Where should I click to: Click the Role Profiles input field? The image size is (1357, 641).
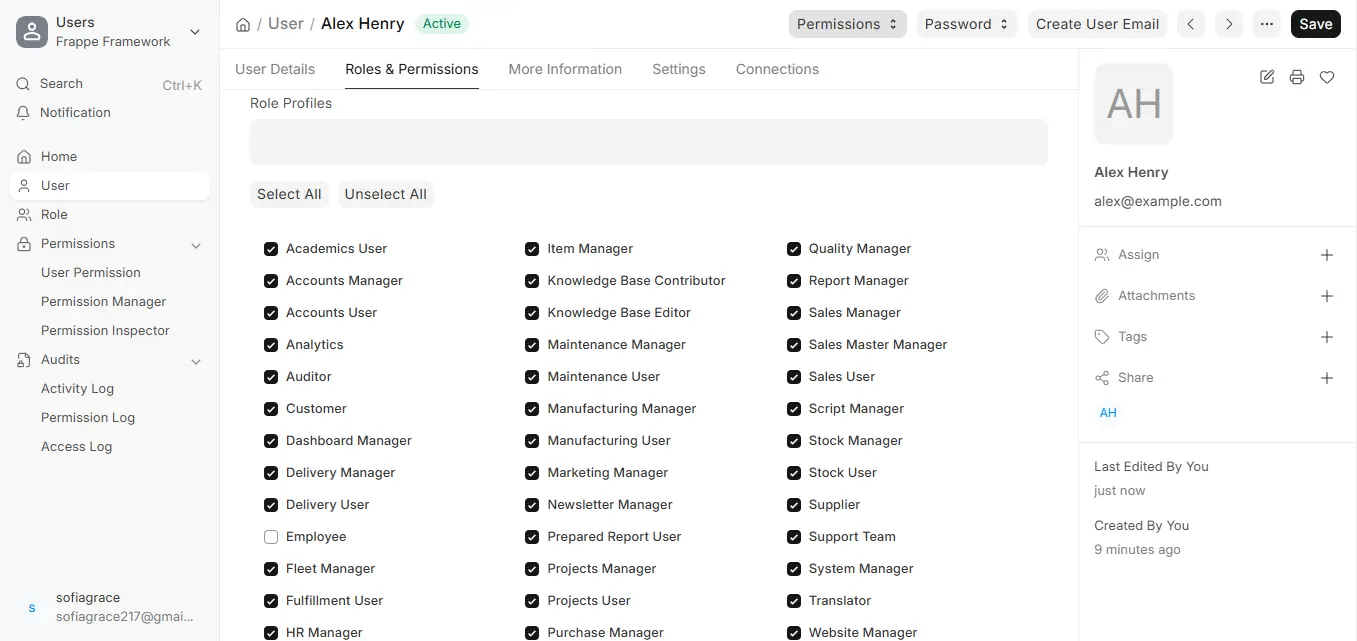pos(649,142)
